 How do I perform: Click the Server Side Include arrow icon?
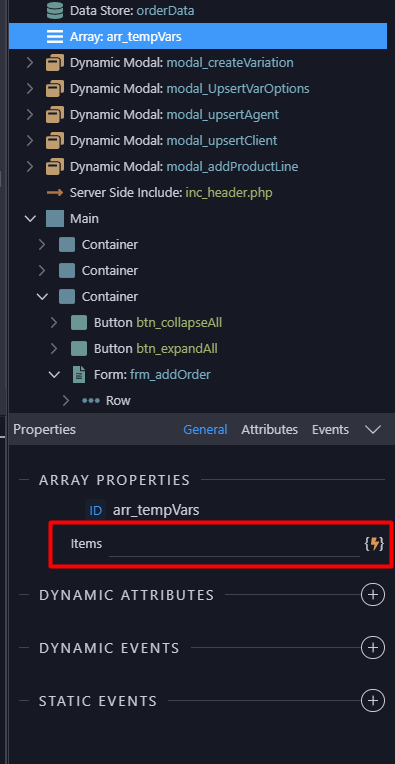coord(55,192)
